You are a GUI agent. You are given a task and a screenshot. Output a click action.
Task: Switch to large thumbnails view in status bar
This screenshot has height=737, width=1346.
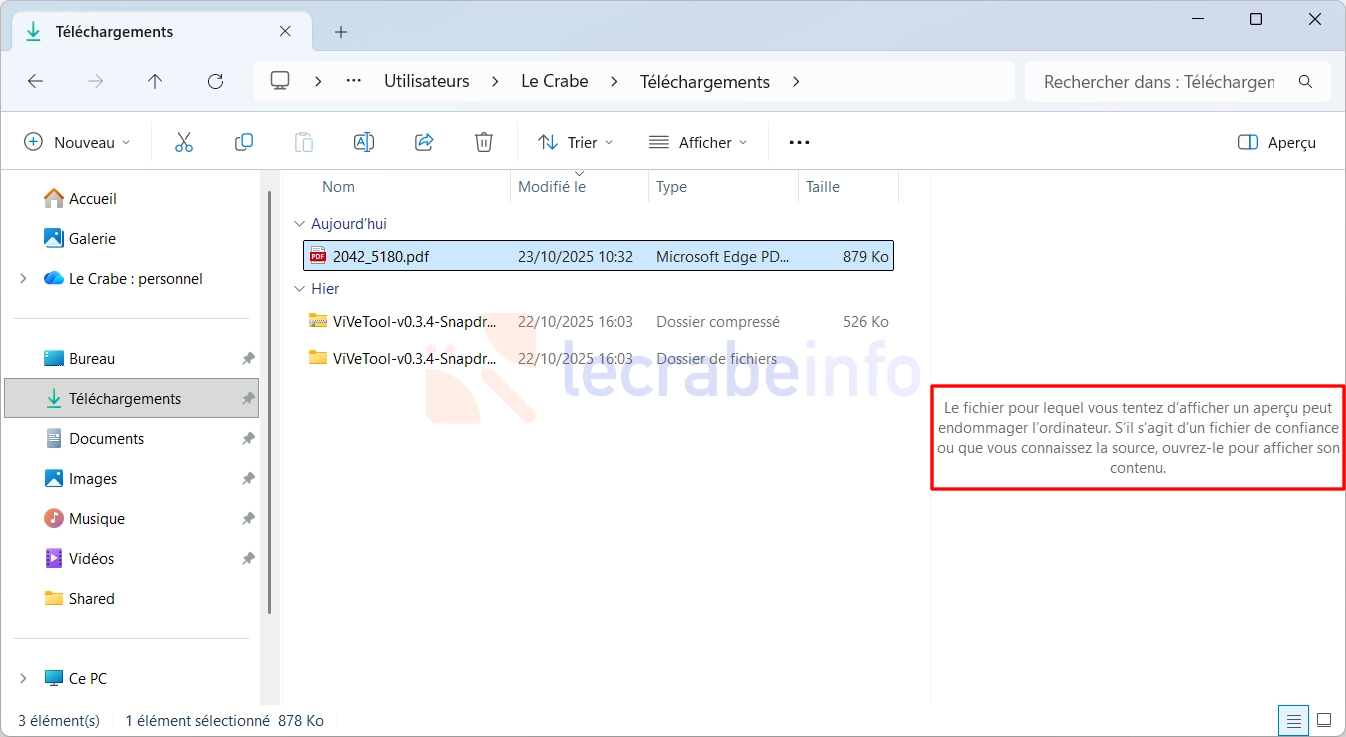1324,720
